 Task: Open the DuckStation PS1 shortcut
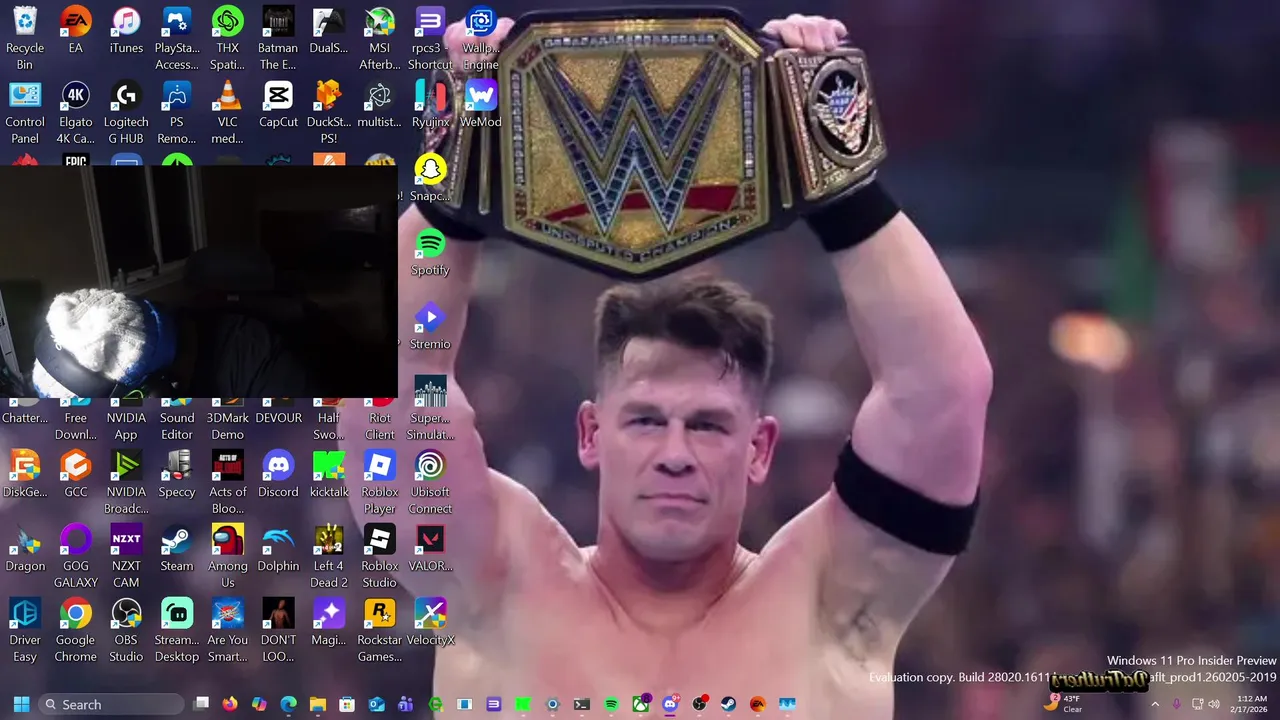point(329,112)
